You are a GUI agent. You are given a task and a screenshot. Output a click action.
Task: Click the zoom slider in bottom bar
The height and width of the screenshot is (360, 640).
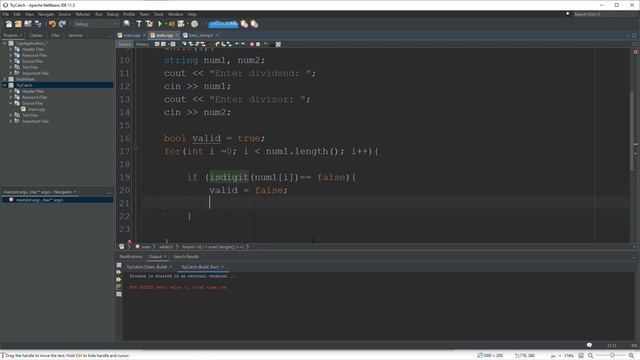pos(612,356)
